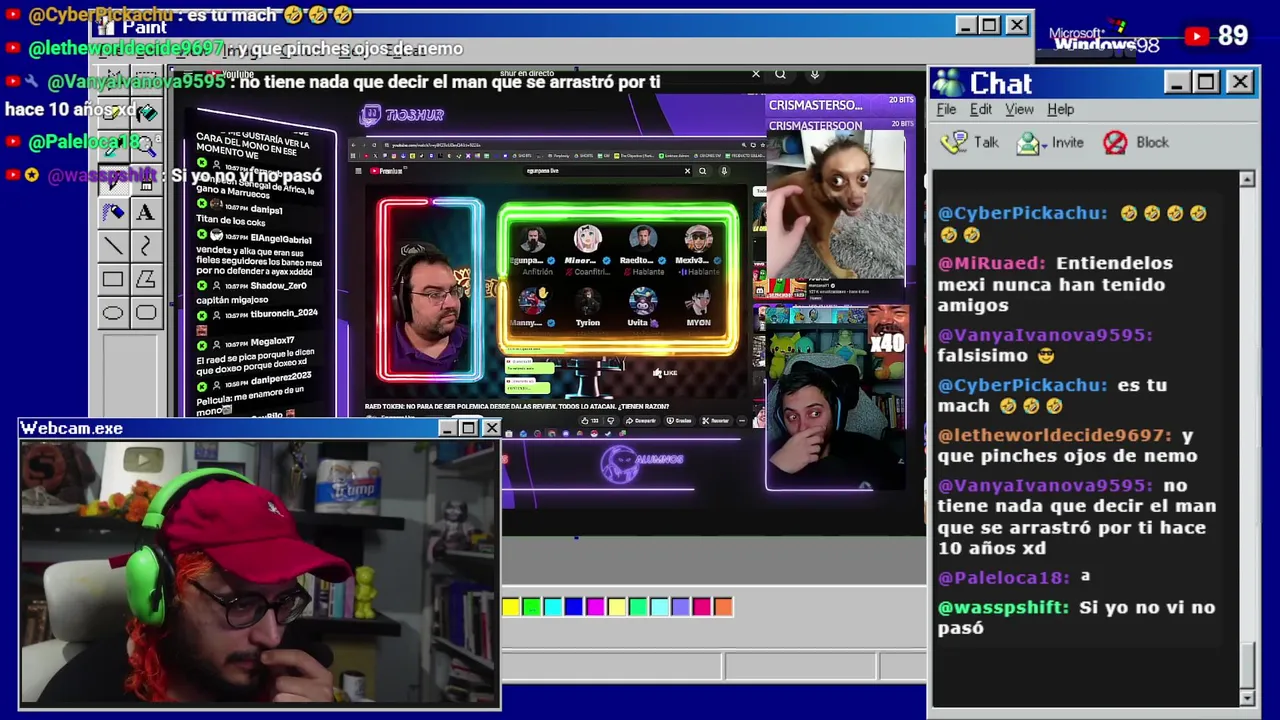Pick the yellow color swatch in Paint palette

511,606
